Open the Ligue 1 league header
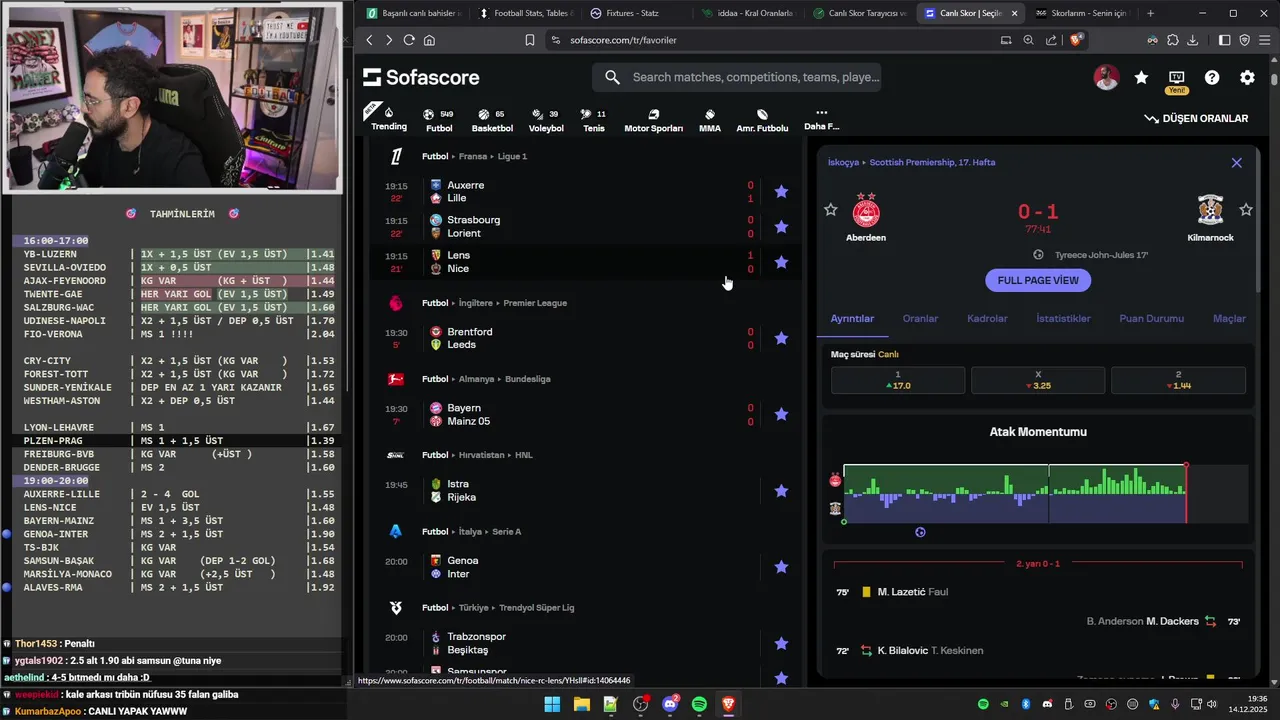 point(512,156)
